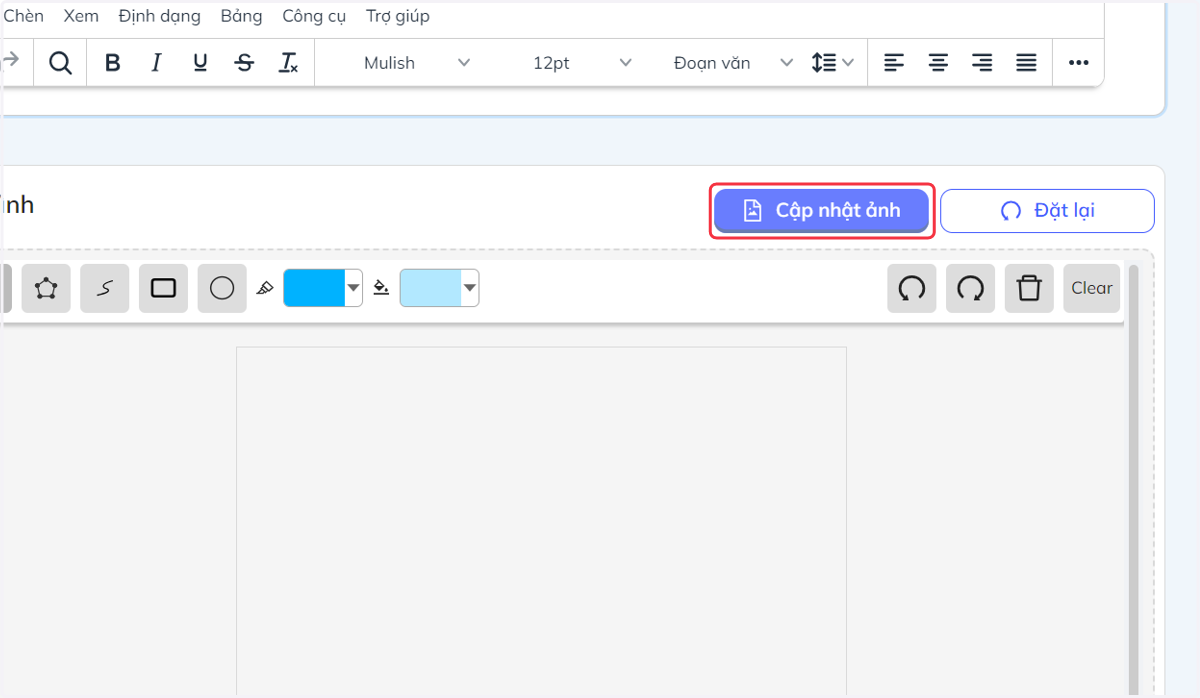Toggle bold formatting

pyautogui.click(x=113, y=63)
